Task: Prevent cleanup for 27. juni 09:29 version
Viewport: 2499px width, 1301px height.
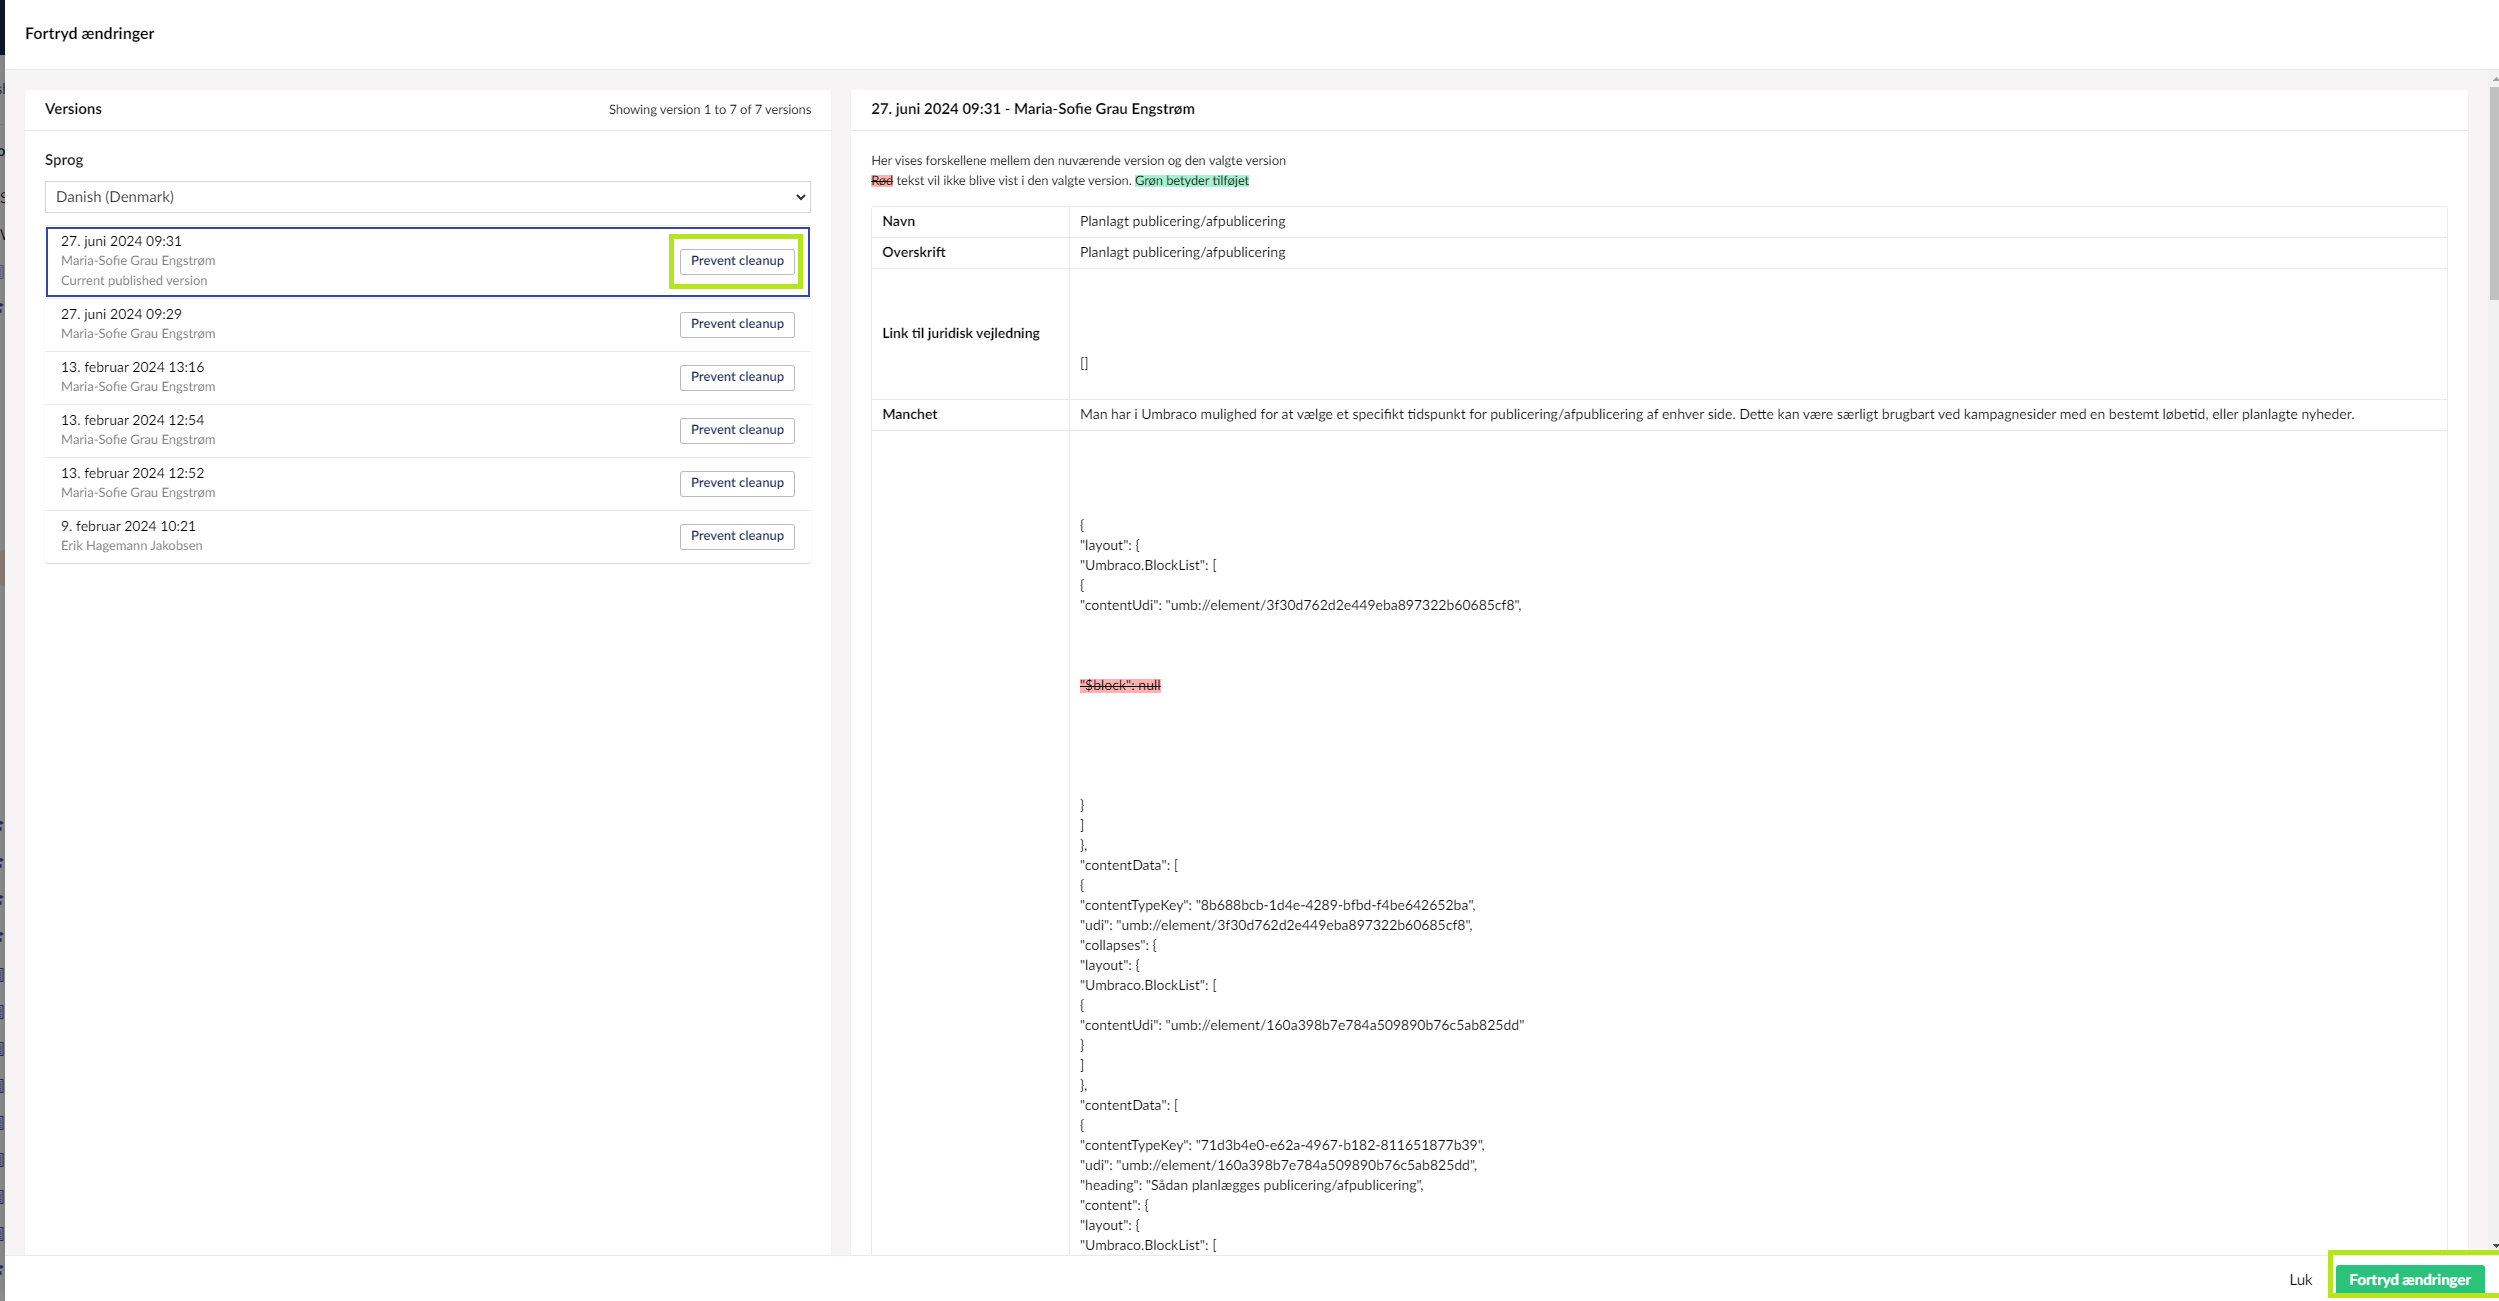Action: (737, 324)
